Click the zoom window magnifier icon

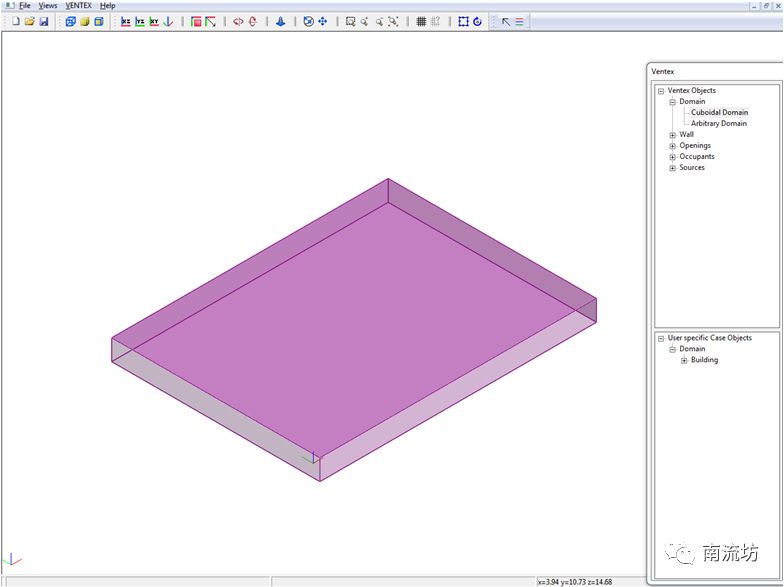[x=350, y=21]
